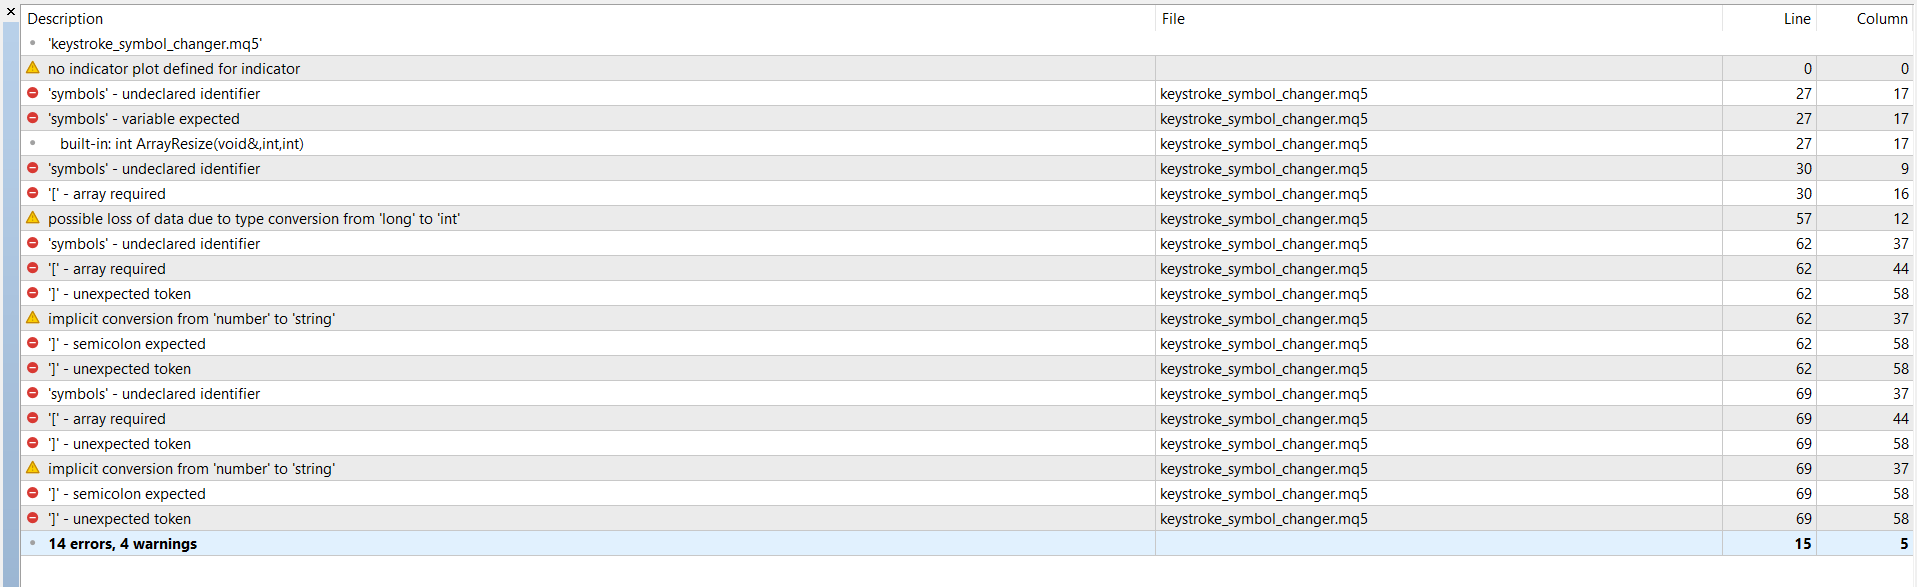Select line 30 'symbols' undeclared identifier error
The width and height of the screenshot is (1917, 587).
(154, 169)
